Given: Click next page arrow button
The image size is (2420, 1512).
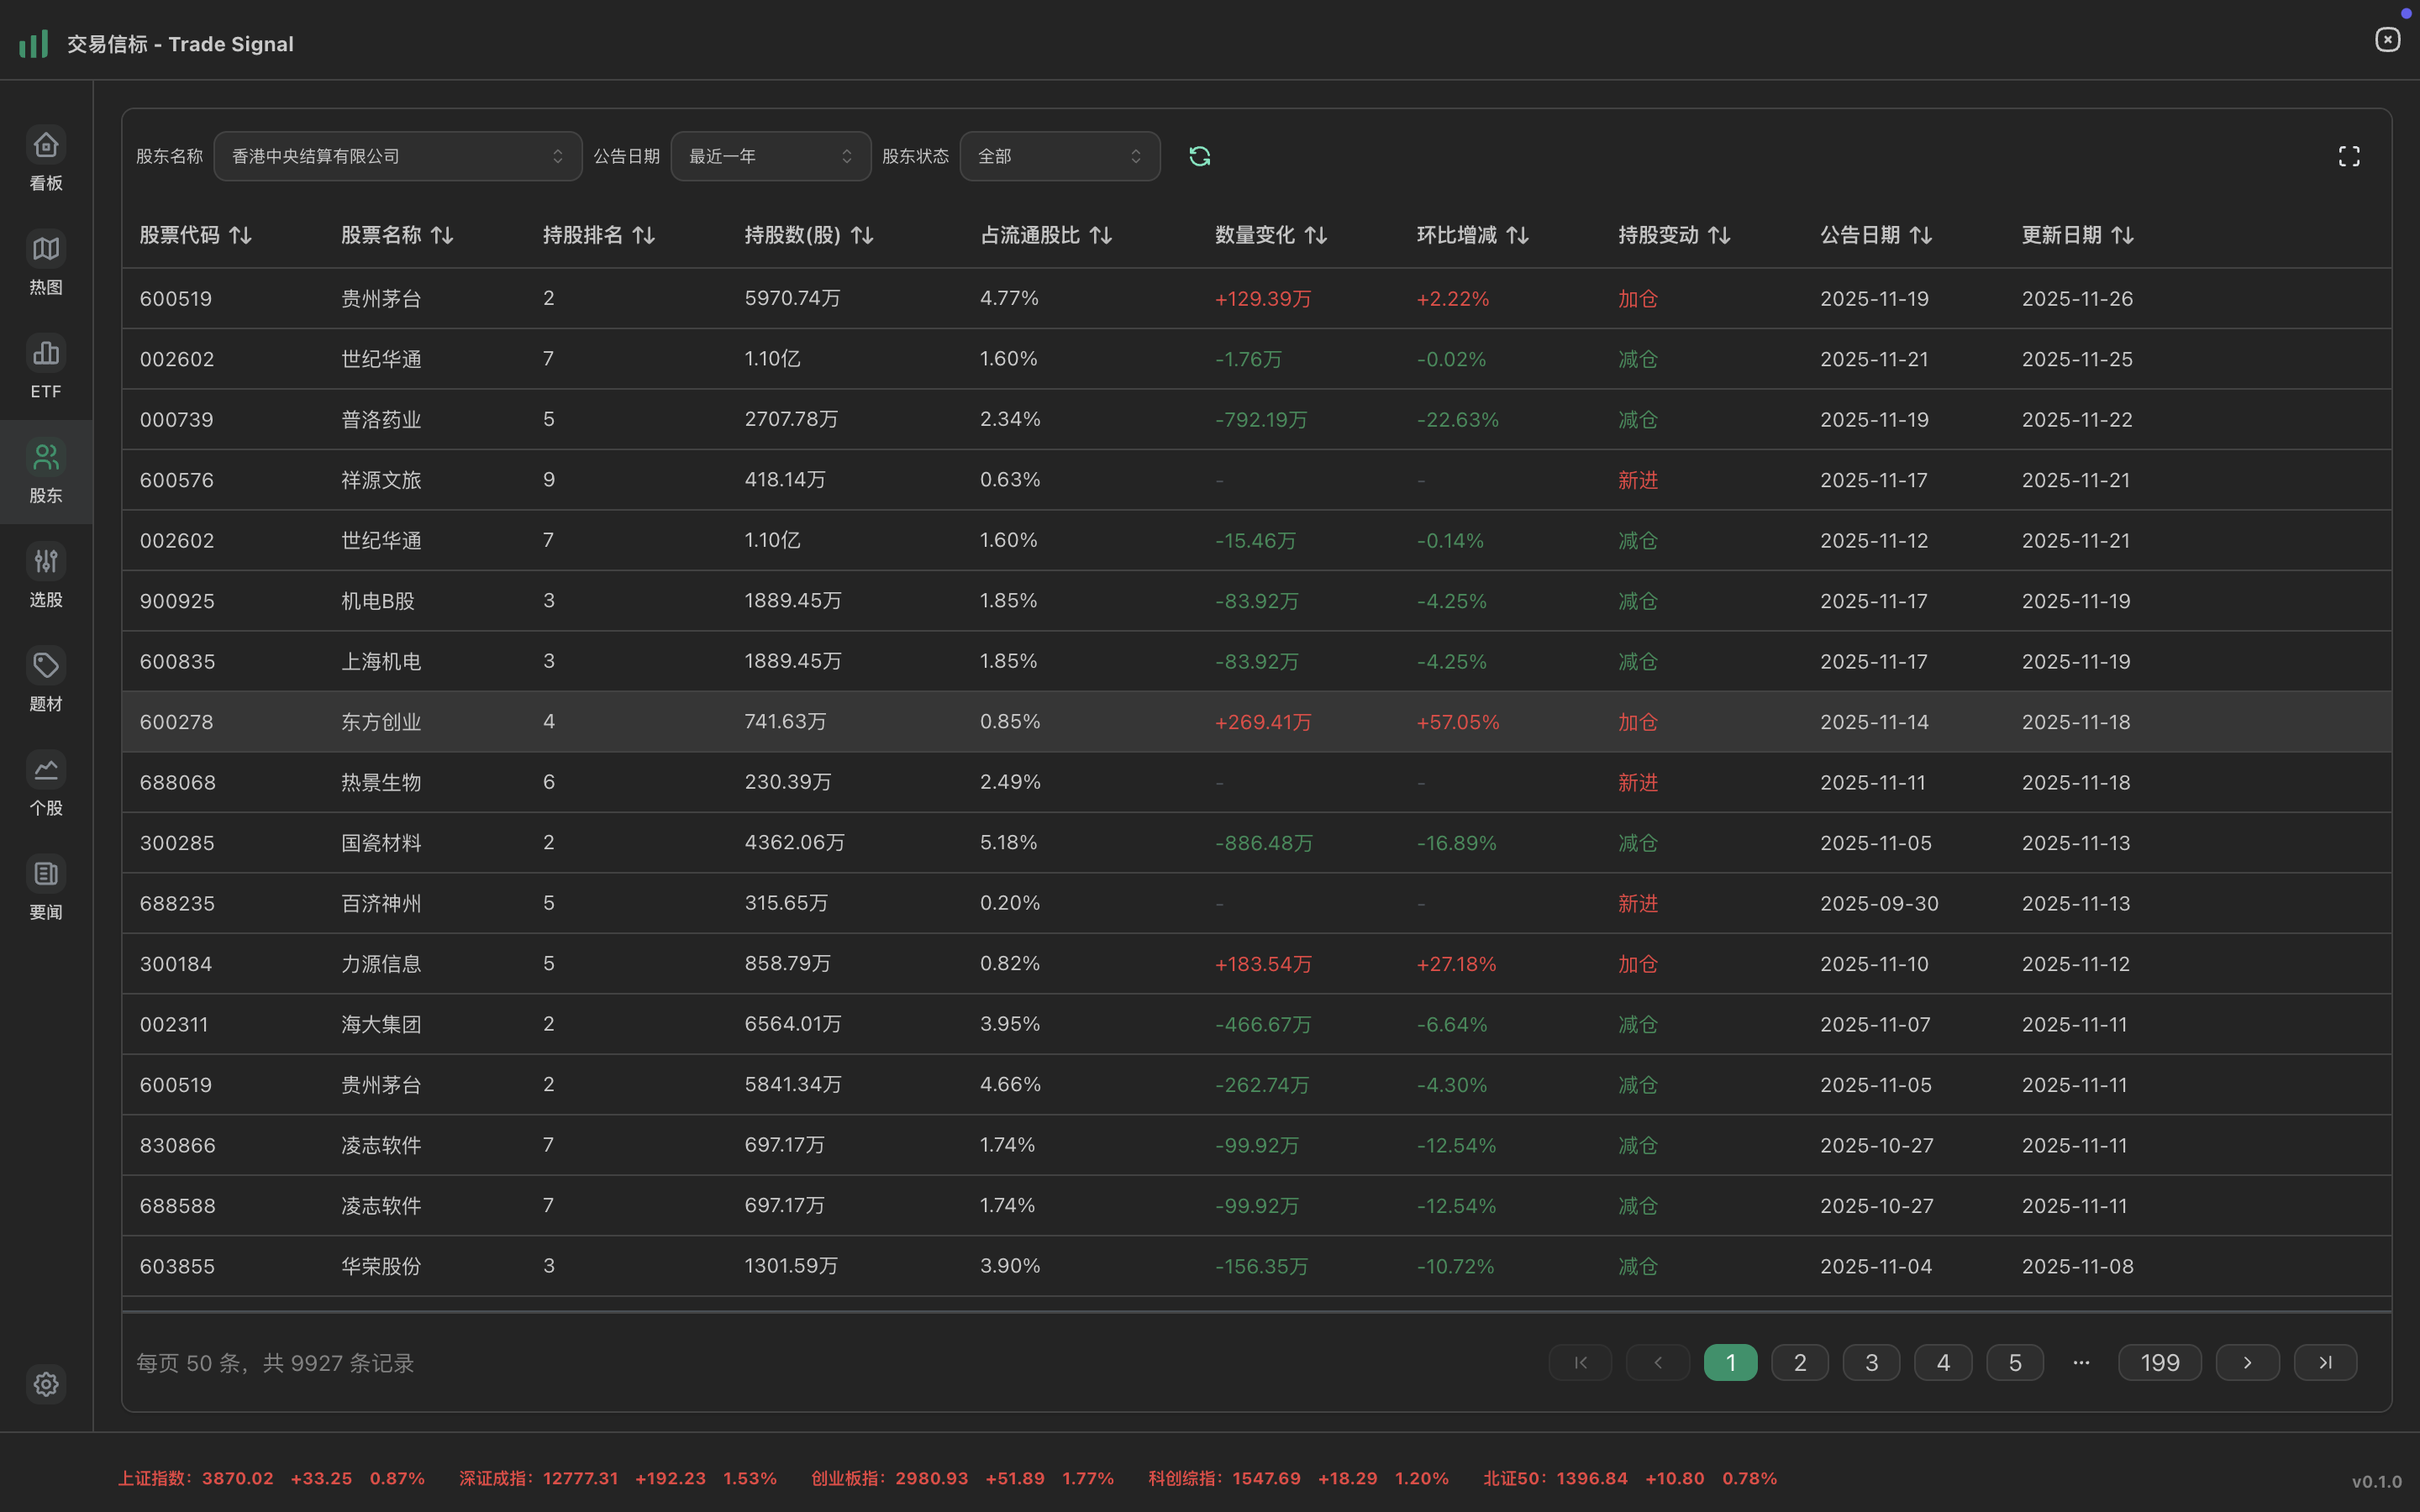Looking at the screenshot, I should pos(2247,1362).
